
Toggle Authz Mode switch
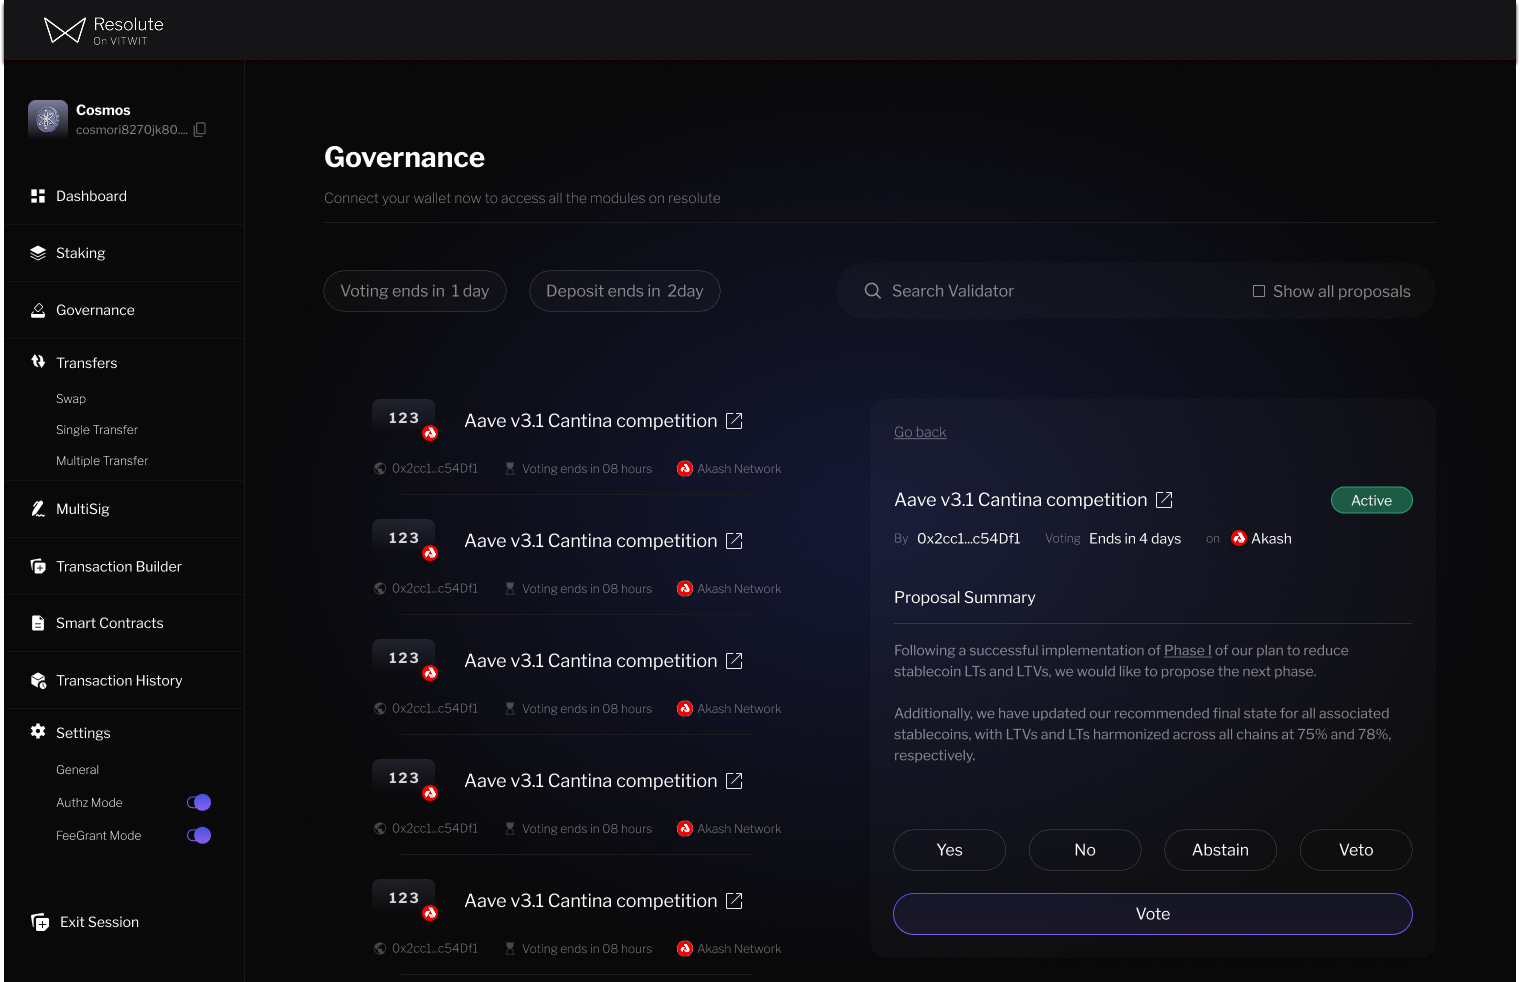199,802
